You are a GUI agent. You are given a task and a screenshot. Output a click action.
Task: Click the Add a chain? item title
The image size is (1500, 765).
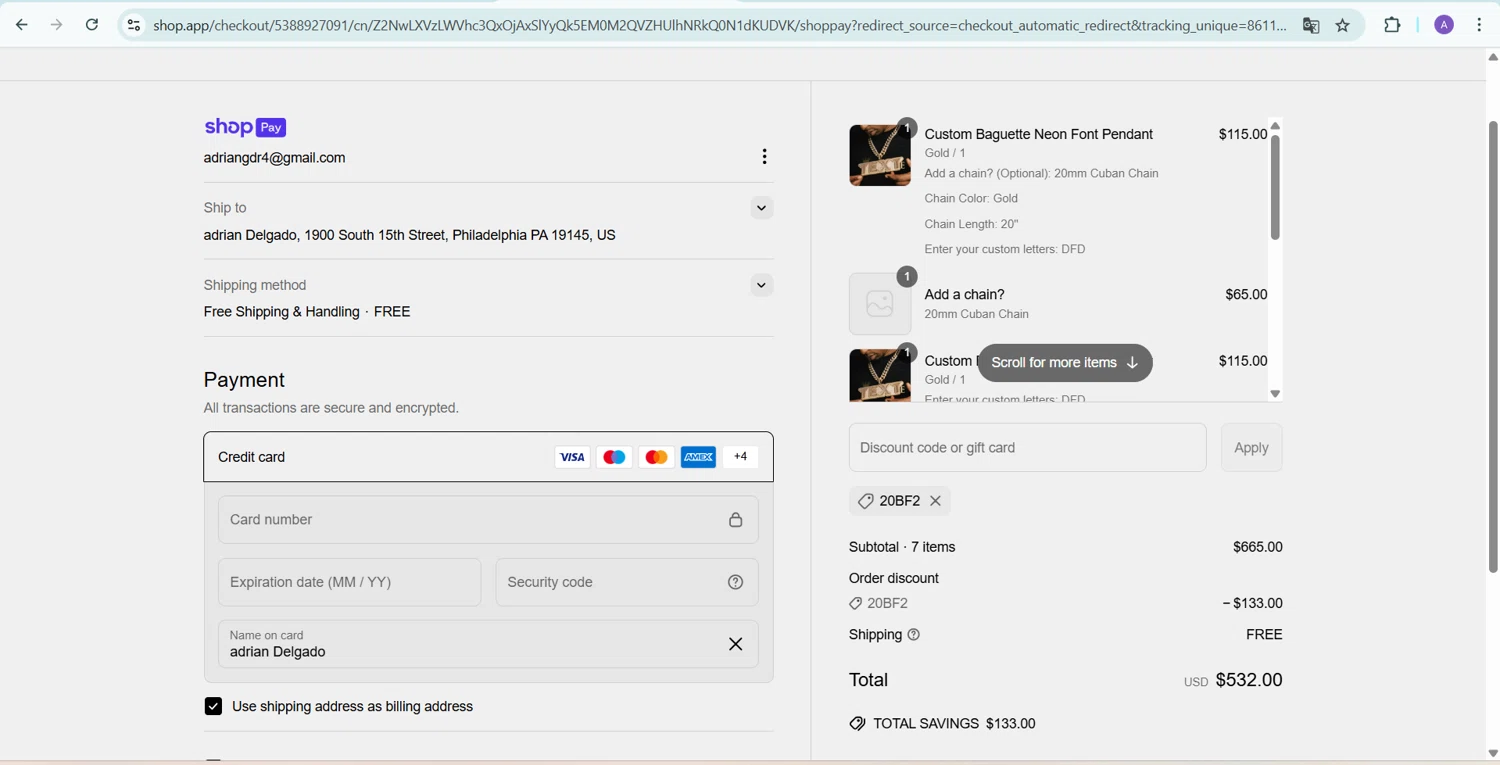[965, 294]
